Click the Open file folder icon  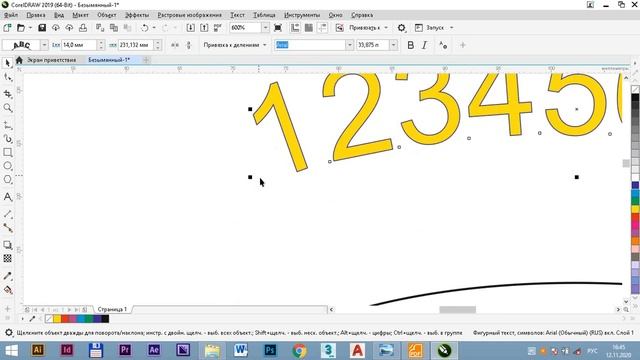20,28
